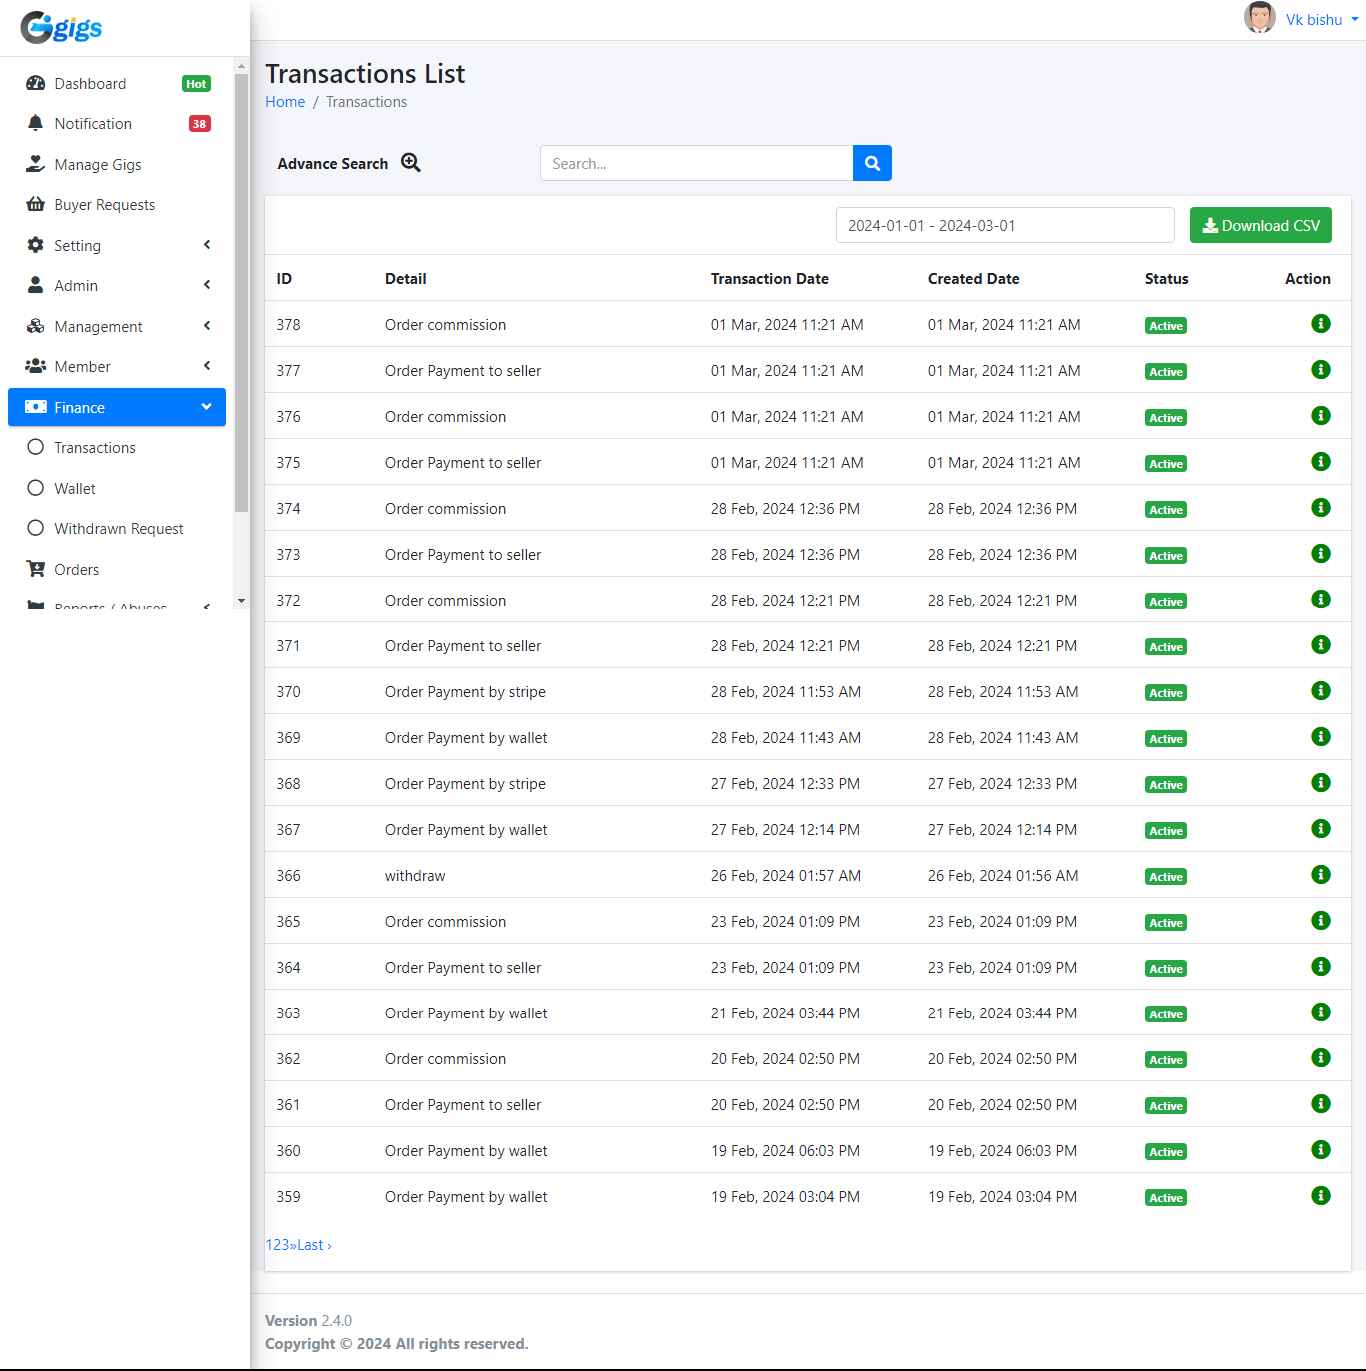Click the Notification bell icon in sidebar

36,123
